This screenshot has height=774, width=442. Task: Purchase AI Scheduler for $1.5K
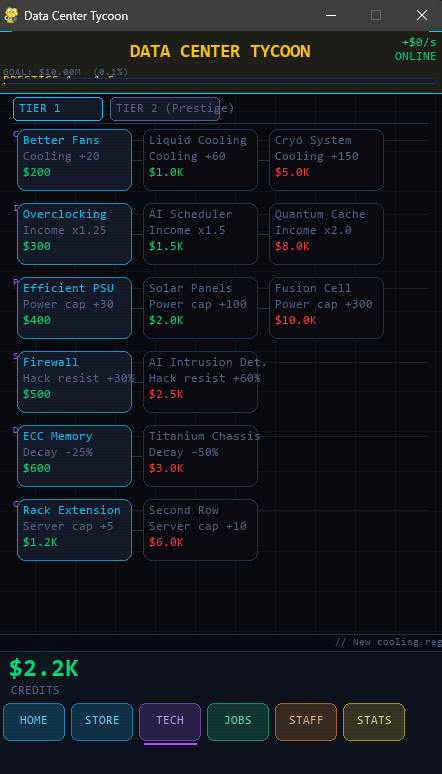point(201,234)
